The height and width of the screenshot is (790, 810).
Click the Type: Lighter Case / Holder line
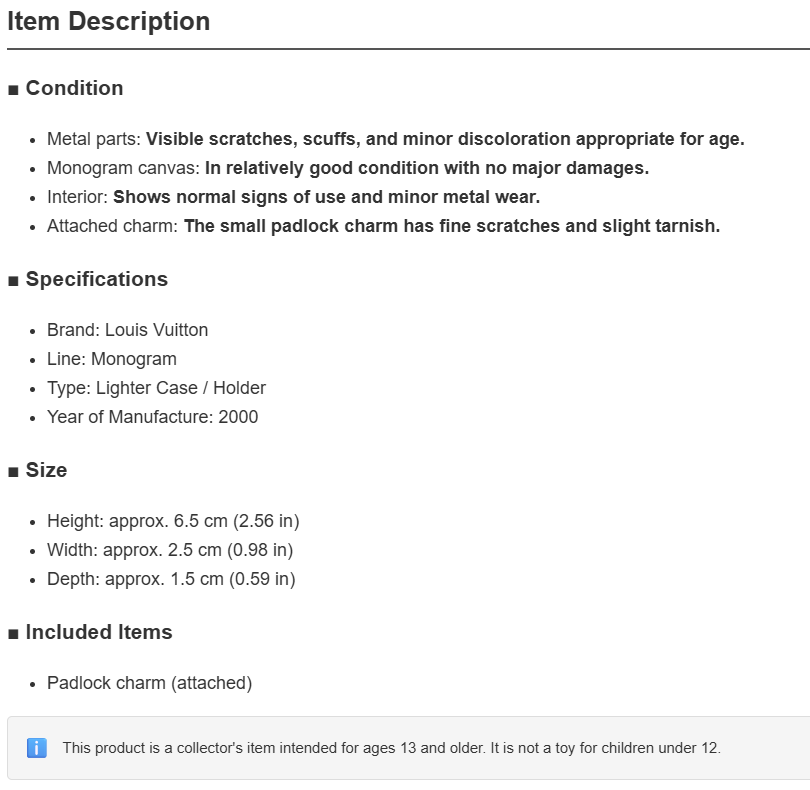click(x=157, y=388)
